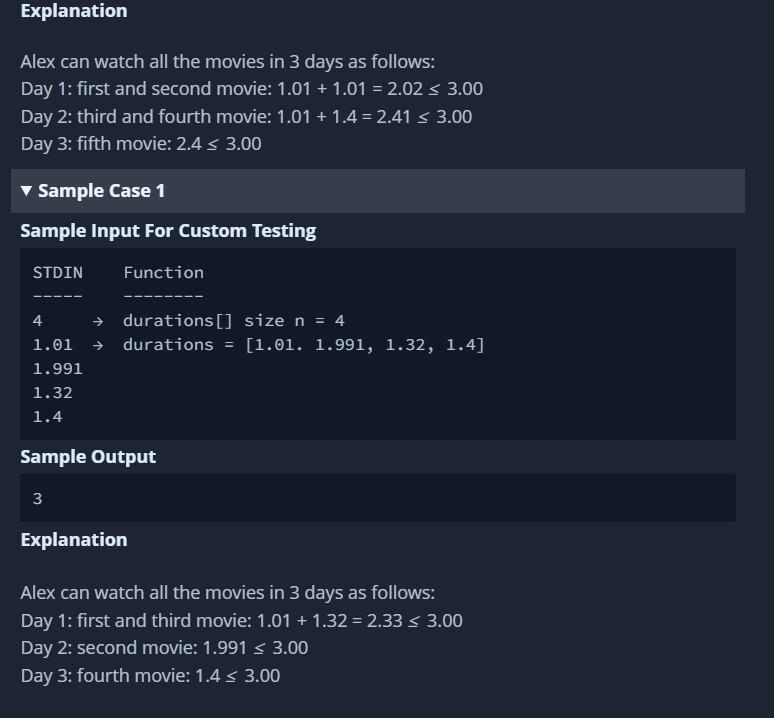Click the sample output value 3
The height and width of the screenshot is (718, 774).
click(38, 499)
